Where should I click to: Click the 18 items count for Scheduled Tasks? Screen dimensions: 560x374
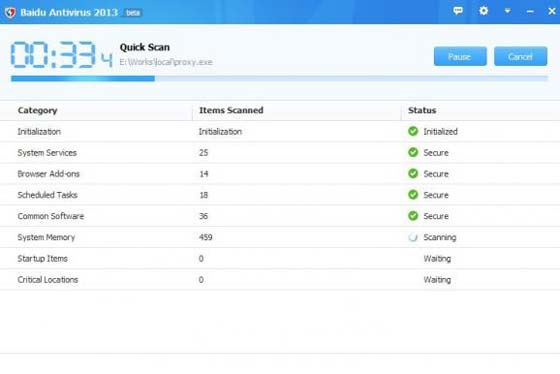pos(204,195)
